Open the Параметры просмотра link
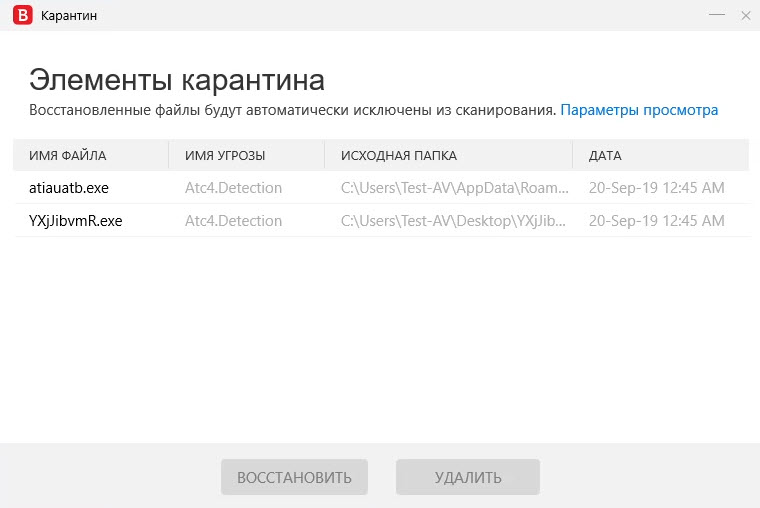The height and width of the screenshot is (508, 760). coord(639,110)
